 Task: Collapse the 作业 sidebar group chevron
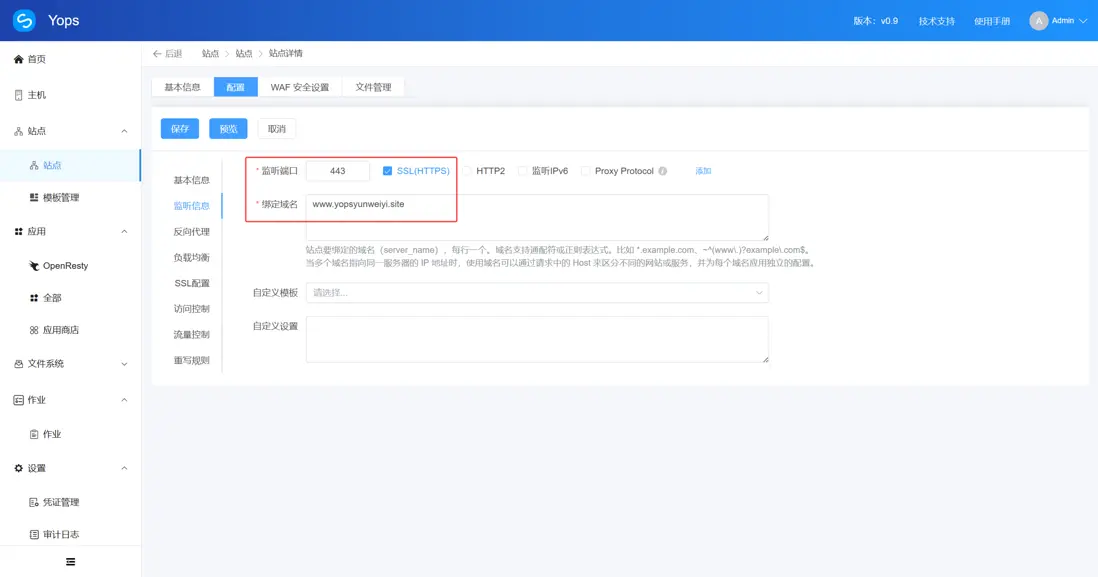click(124, 401)
